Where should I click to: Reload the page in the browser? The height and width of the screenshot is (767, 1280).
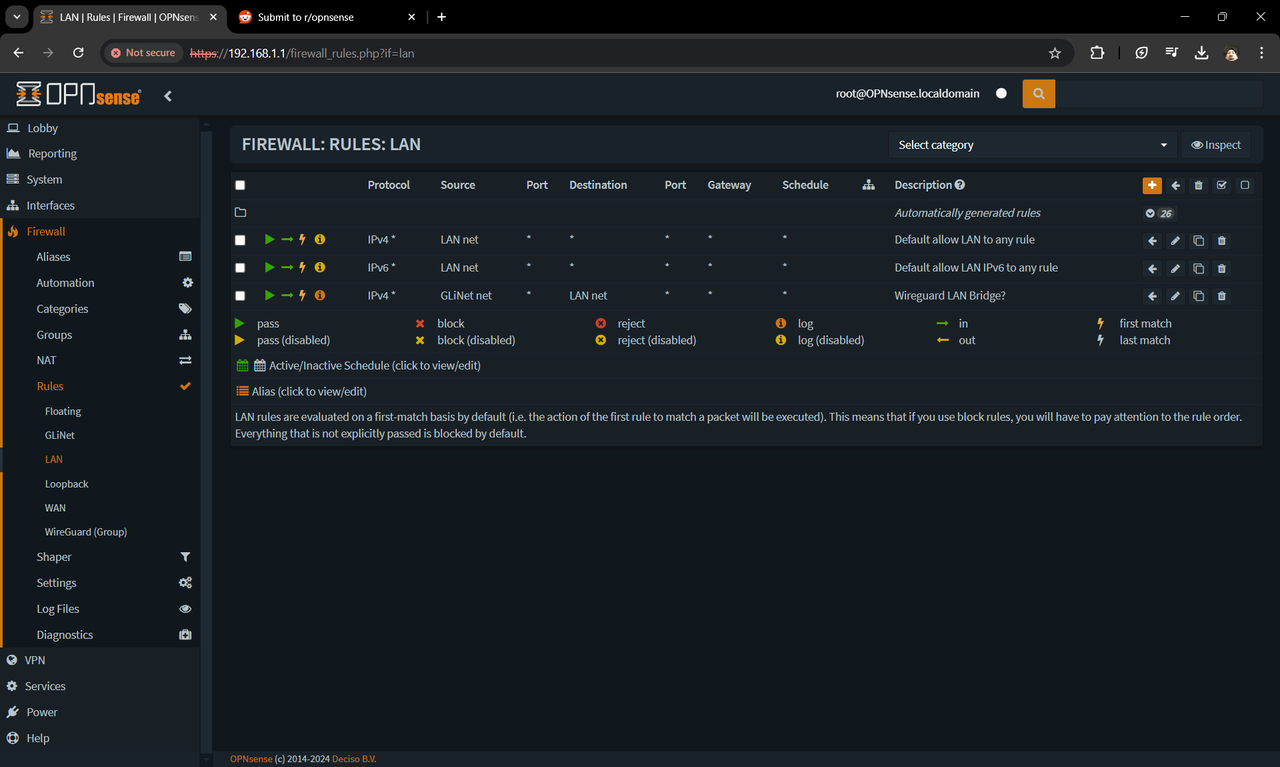click(x=79, y=53)
